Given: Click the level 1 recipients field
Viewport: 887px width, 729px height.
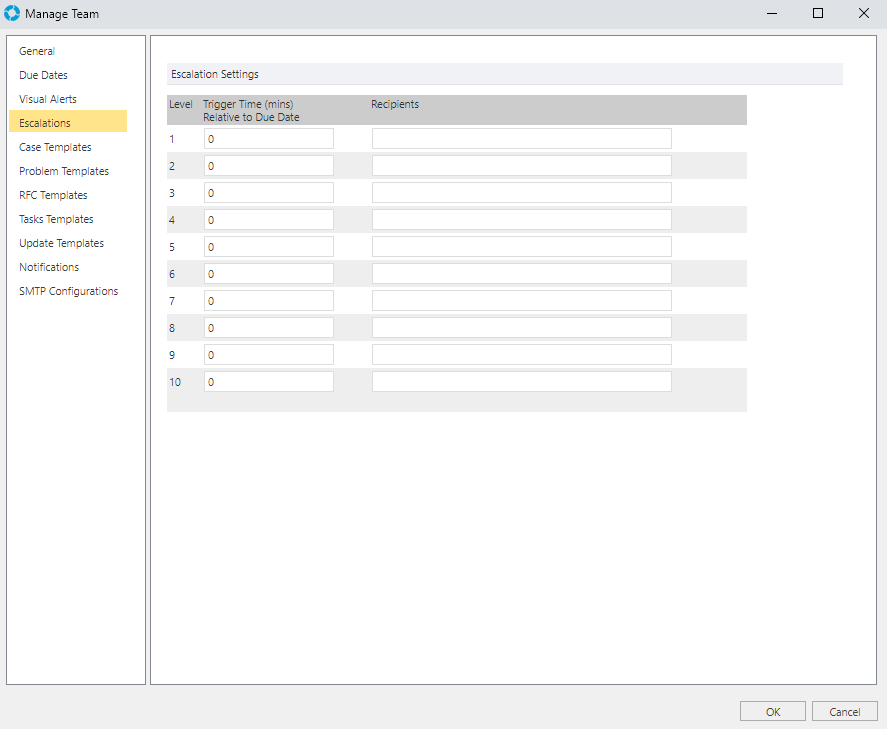Looking at the screenshot, I should tap(522, 139).
